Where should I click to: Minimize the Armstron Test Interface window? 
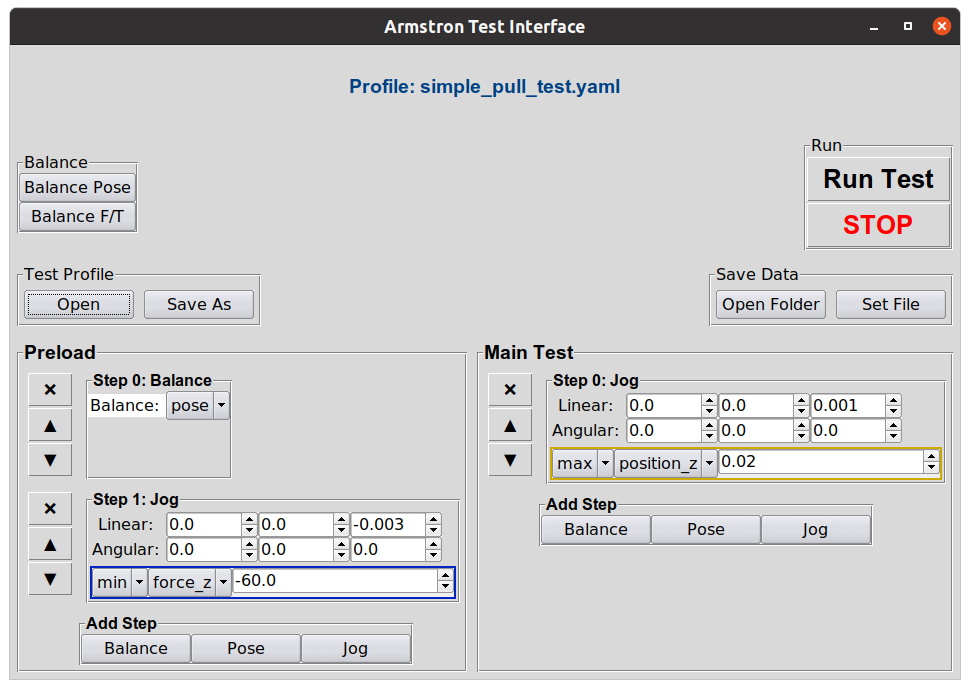[x=874, y=27]
